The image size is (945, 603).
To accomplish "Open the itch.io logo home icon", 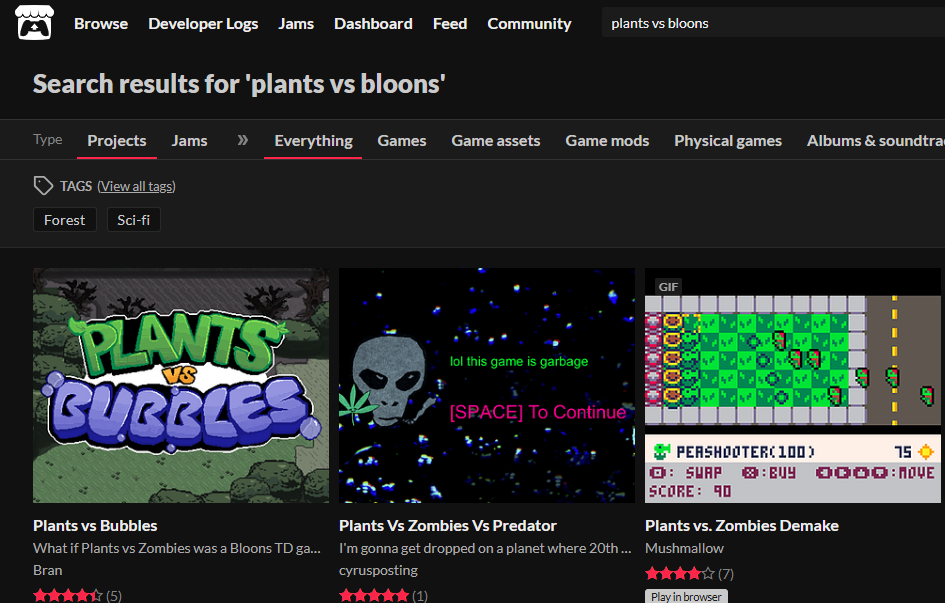I will coord(34,23).
